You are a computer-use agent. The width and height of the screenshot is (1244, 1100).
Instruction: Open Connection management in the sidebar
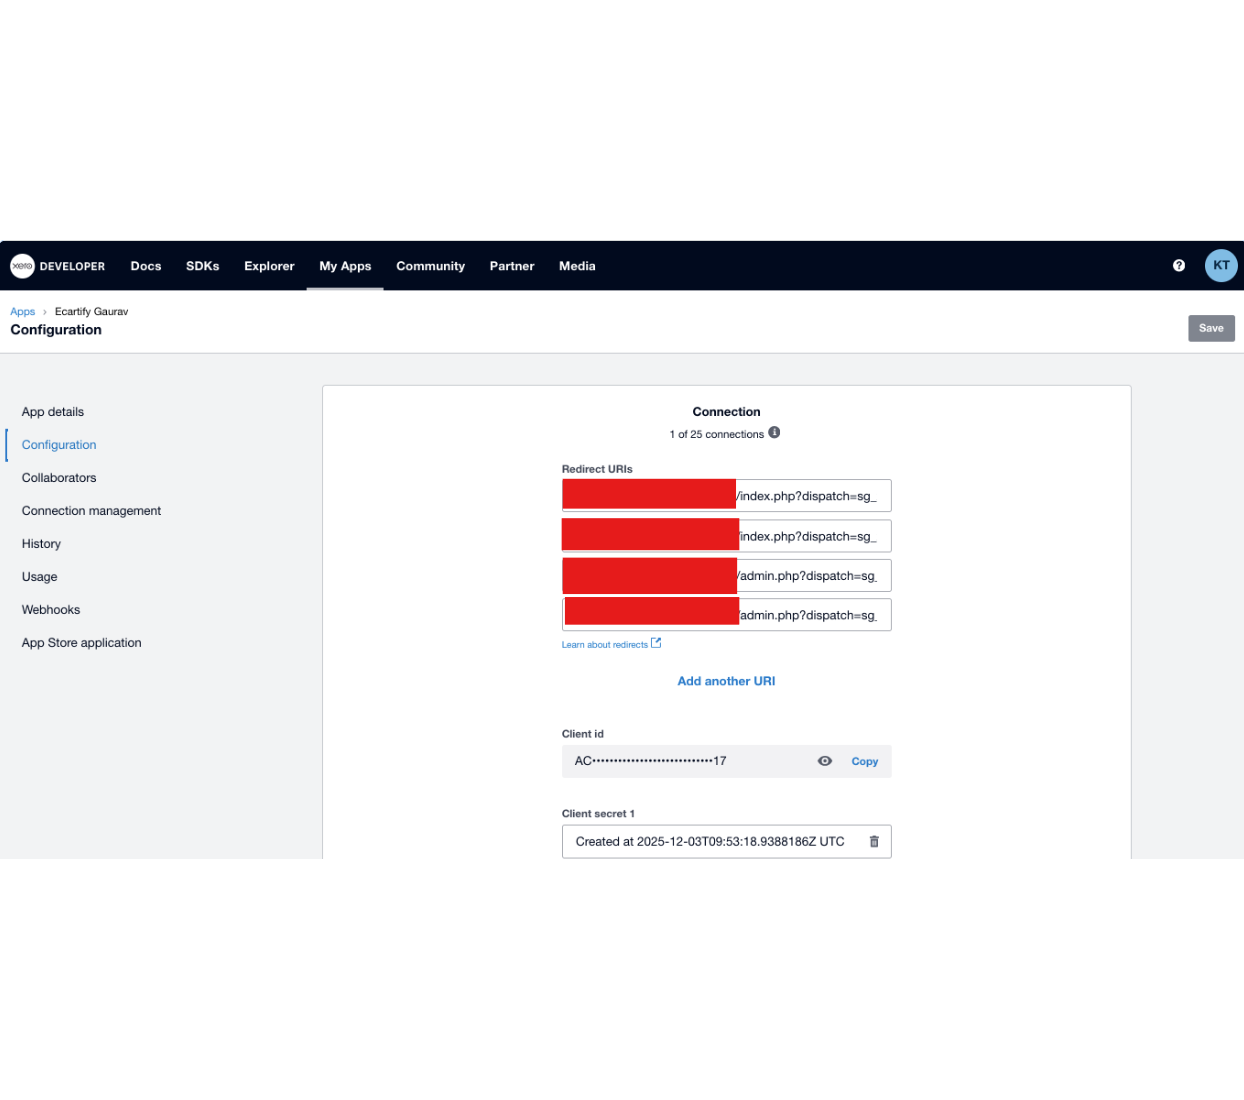pyautogui.click(x=91, y=511)
